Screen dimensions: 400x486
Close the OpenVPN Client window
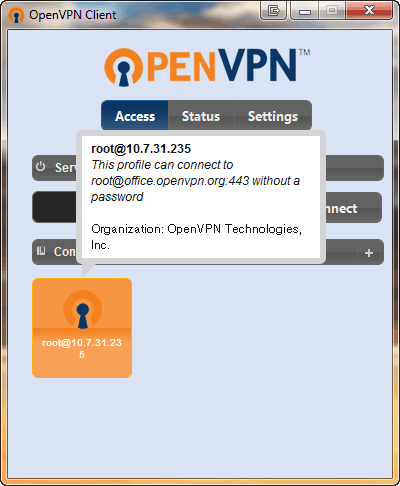click(369, 11)
